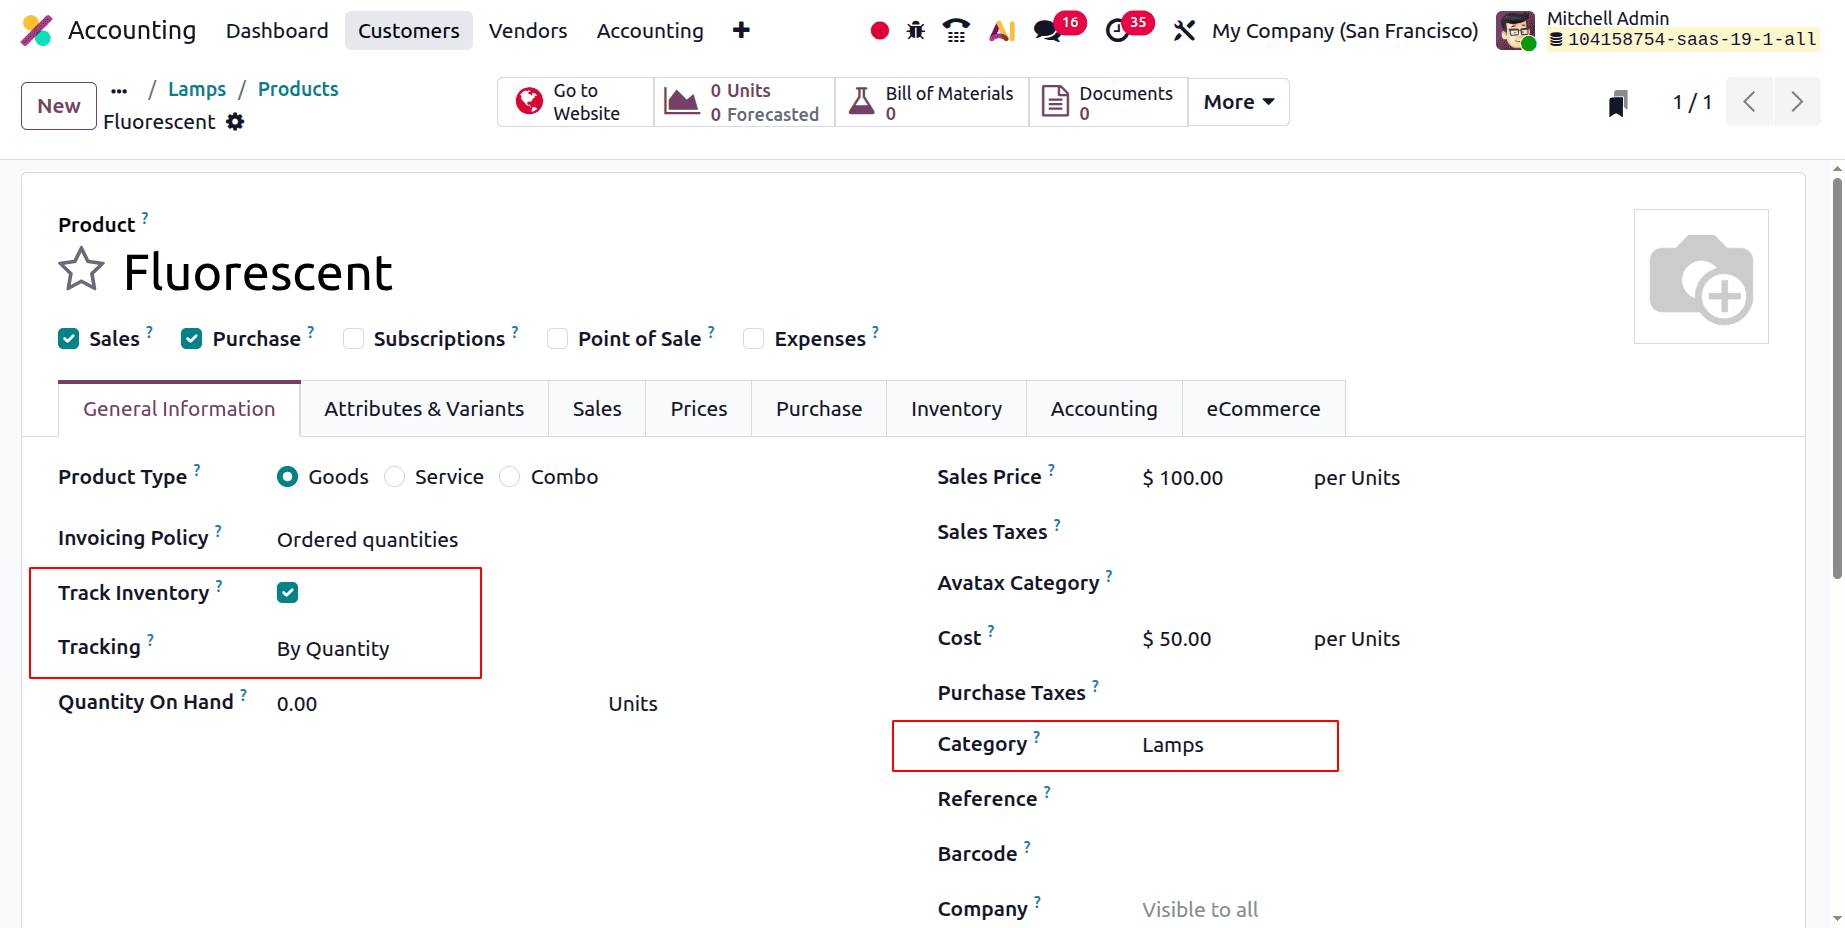The image size is (1845, 928).
Task: Open the More dropdown menu
Action: click(x=1238, y=101)
